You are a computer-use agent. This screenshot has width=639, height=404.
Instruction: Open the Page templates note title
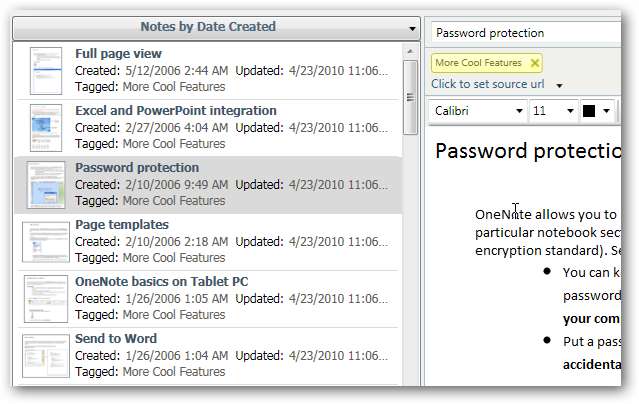click(121, 225)
